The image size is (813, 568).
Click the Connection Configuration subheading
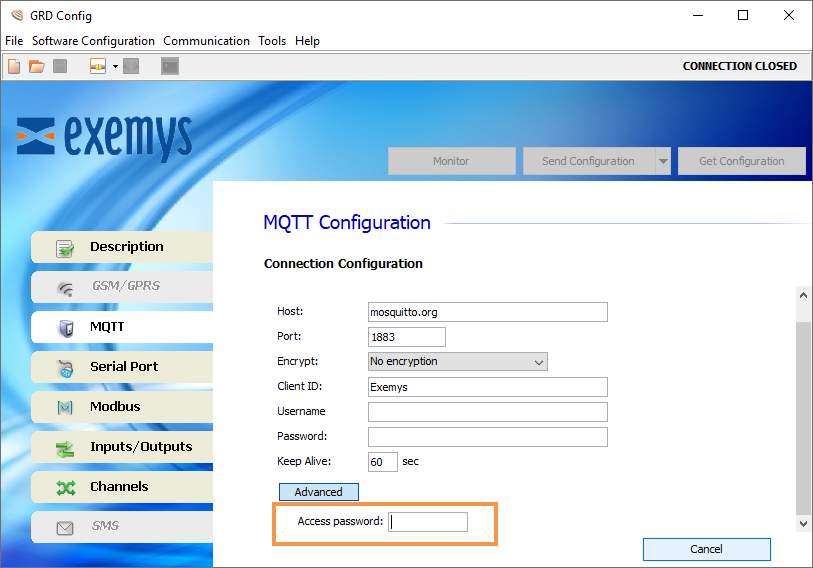pos(343,264)
